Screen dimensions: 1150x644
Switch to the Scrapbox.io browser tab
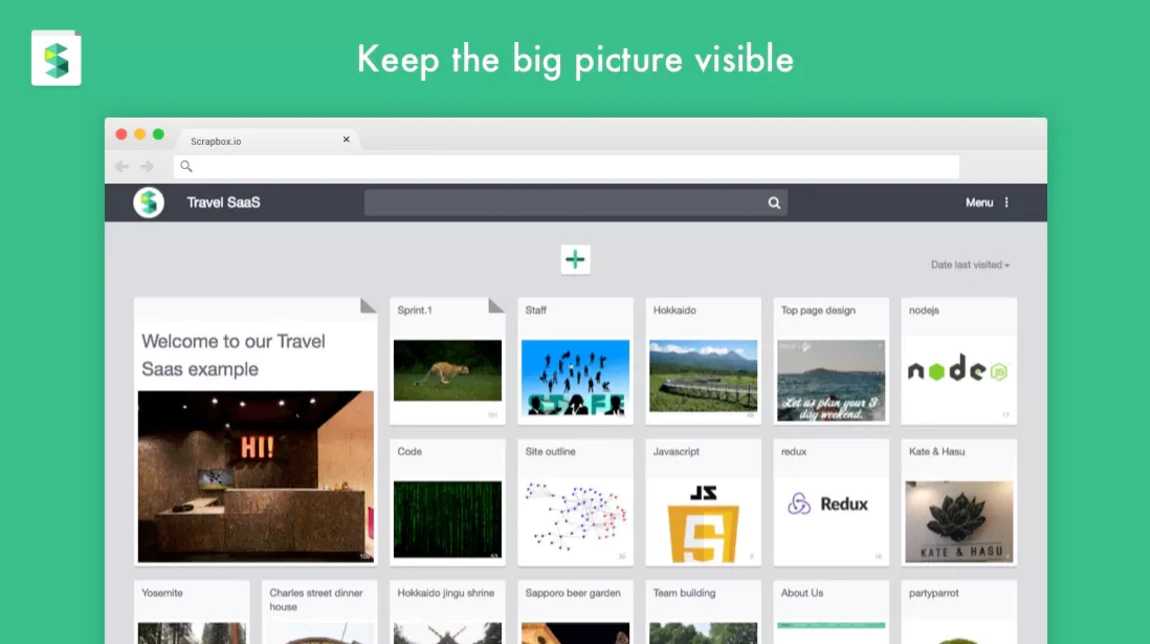coord(213,141)
